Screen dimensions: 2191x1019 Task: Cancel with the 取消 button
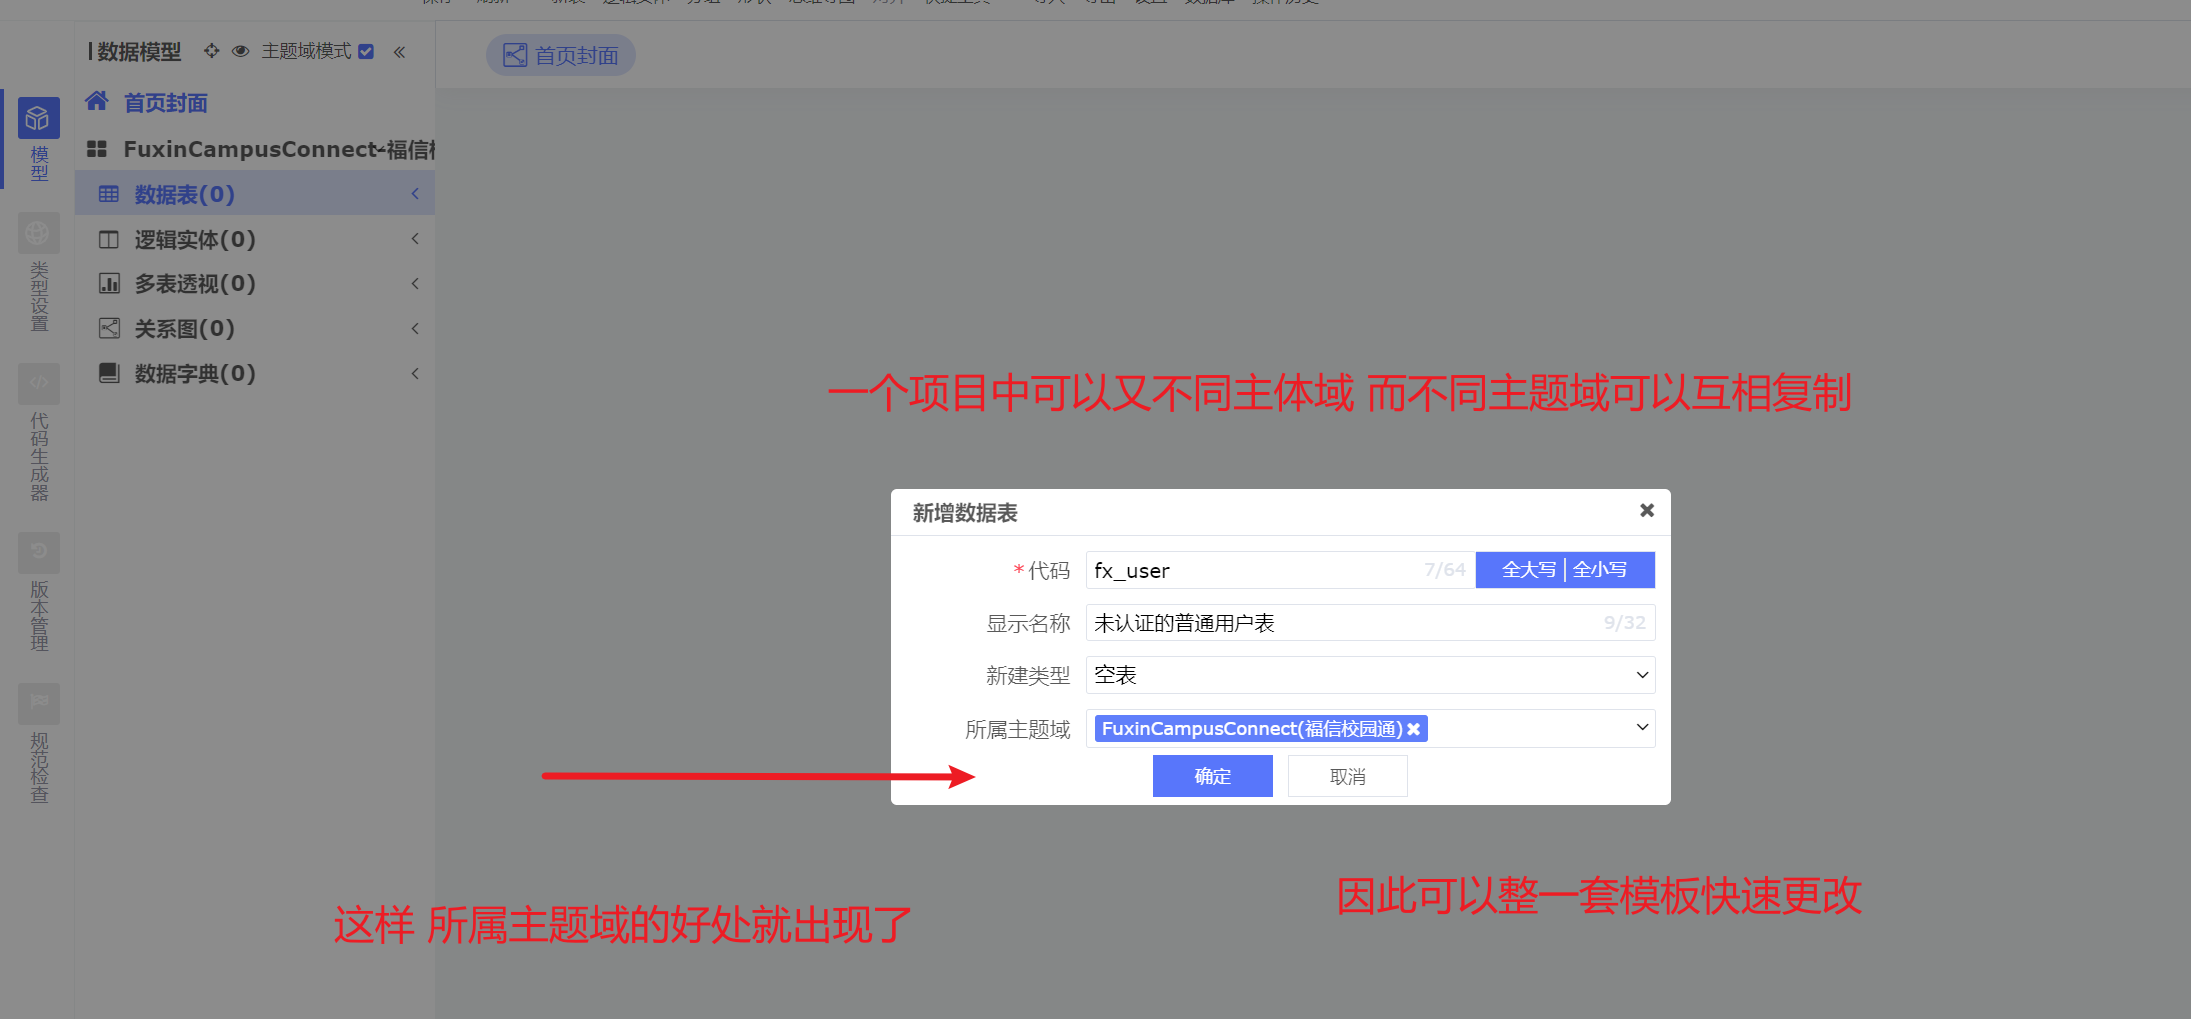(x=1347, y=776)
